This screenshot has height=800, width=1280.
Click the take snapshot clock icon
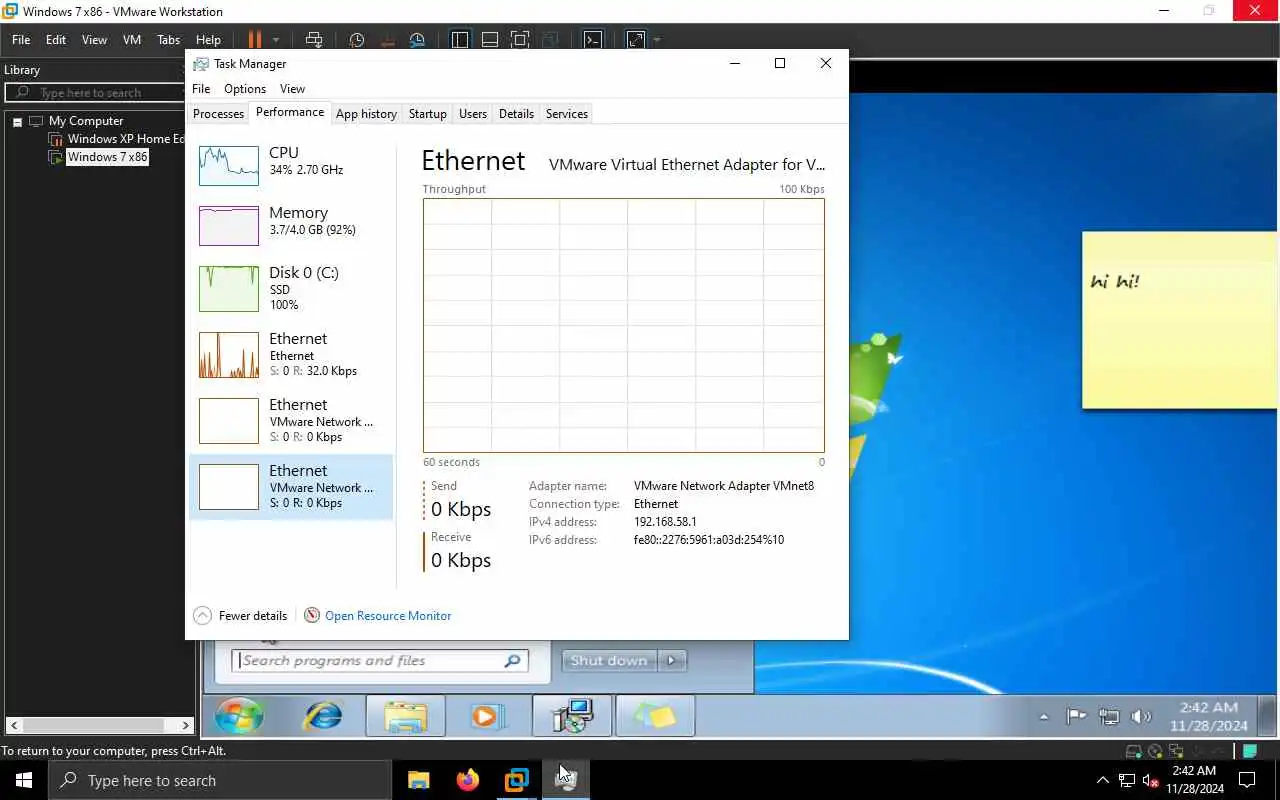(357, 40)
